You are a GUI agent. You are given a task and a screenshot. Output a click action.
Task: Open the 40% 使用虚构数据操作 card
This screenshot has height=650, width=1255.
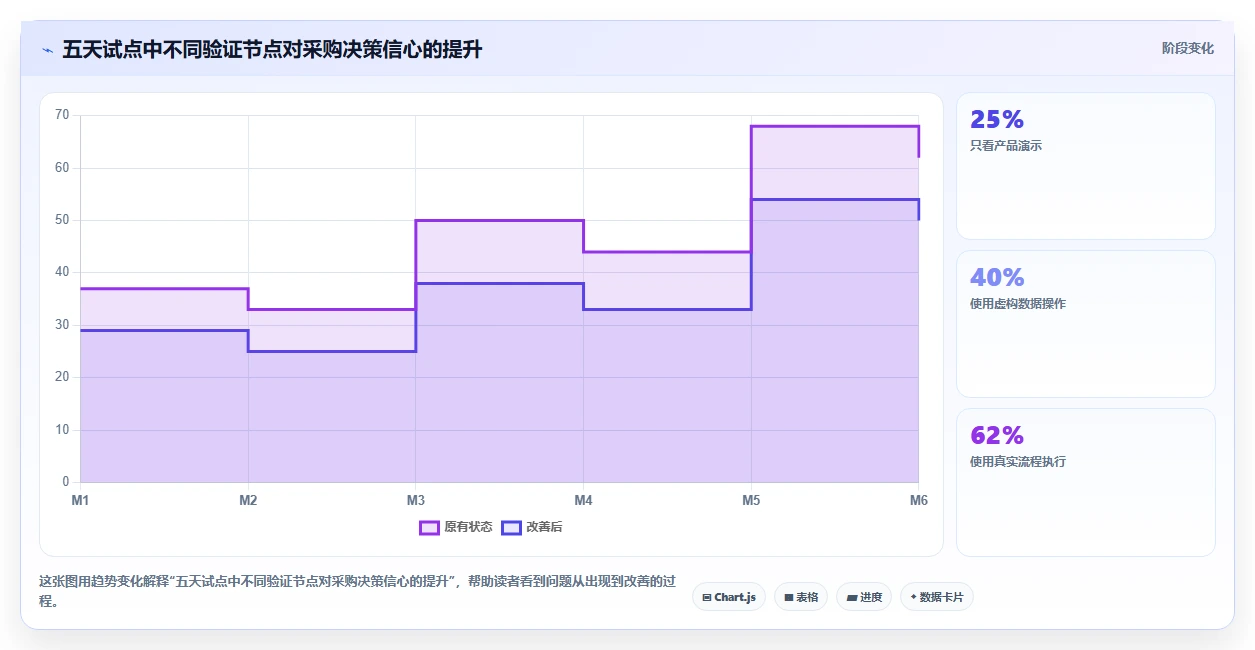tap(1086, 324)
